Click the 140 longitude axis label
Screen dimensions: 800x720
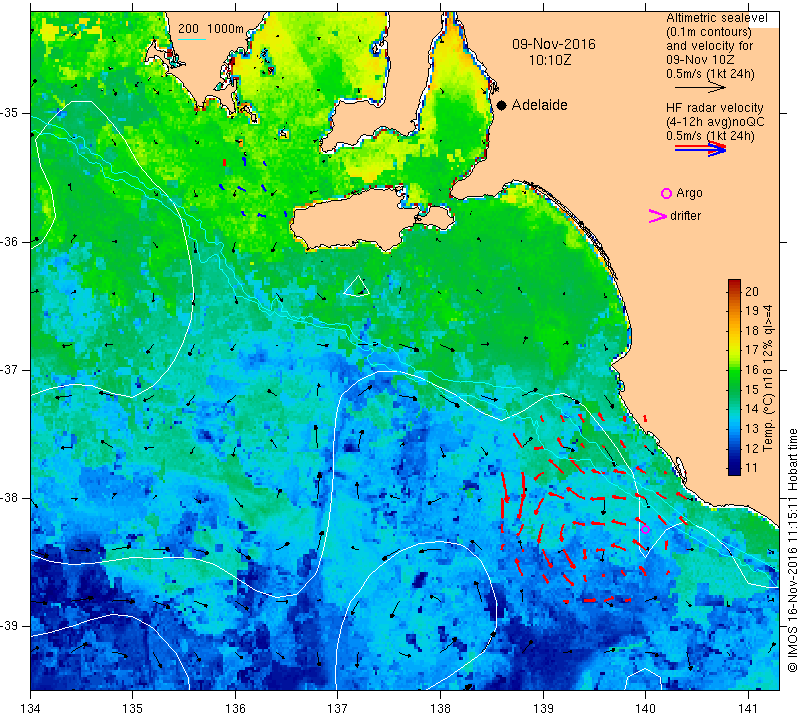[x=645, y=709]
